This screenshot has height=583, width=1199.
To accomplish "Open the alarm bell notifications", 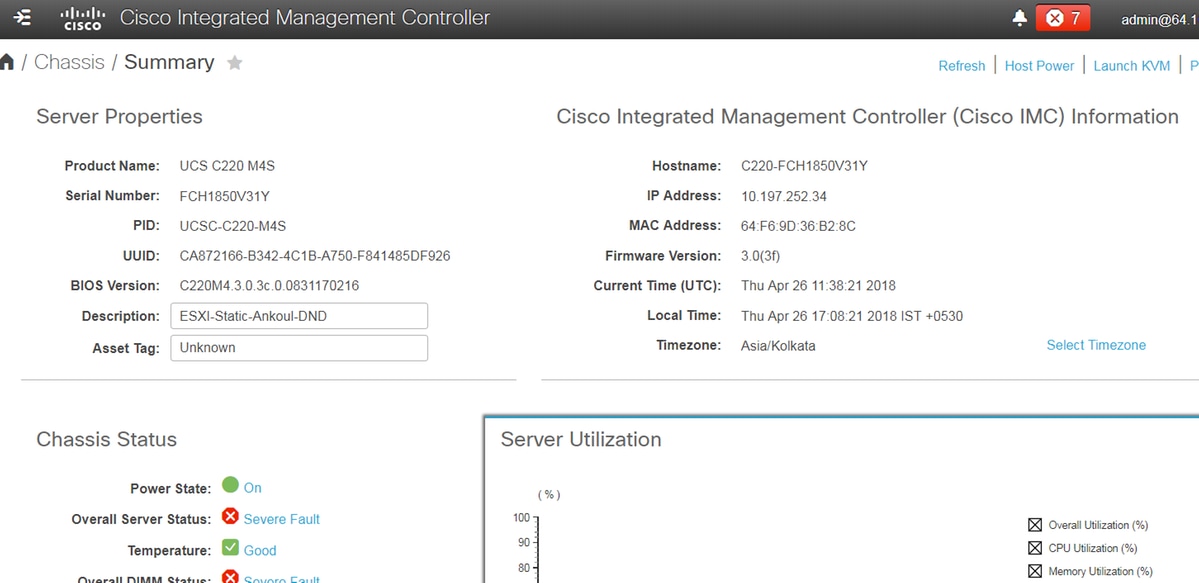I will point(1020,18).
